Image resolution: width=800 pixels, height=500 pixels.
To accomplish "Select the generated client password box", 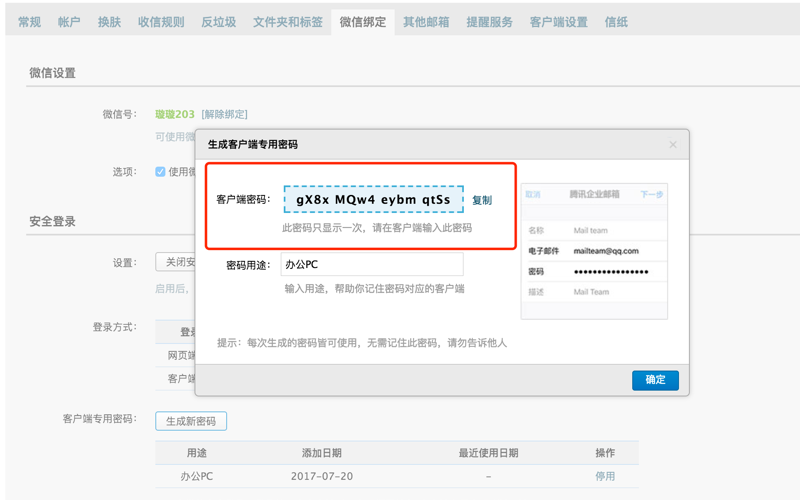I will point(373,200).
